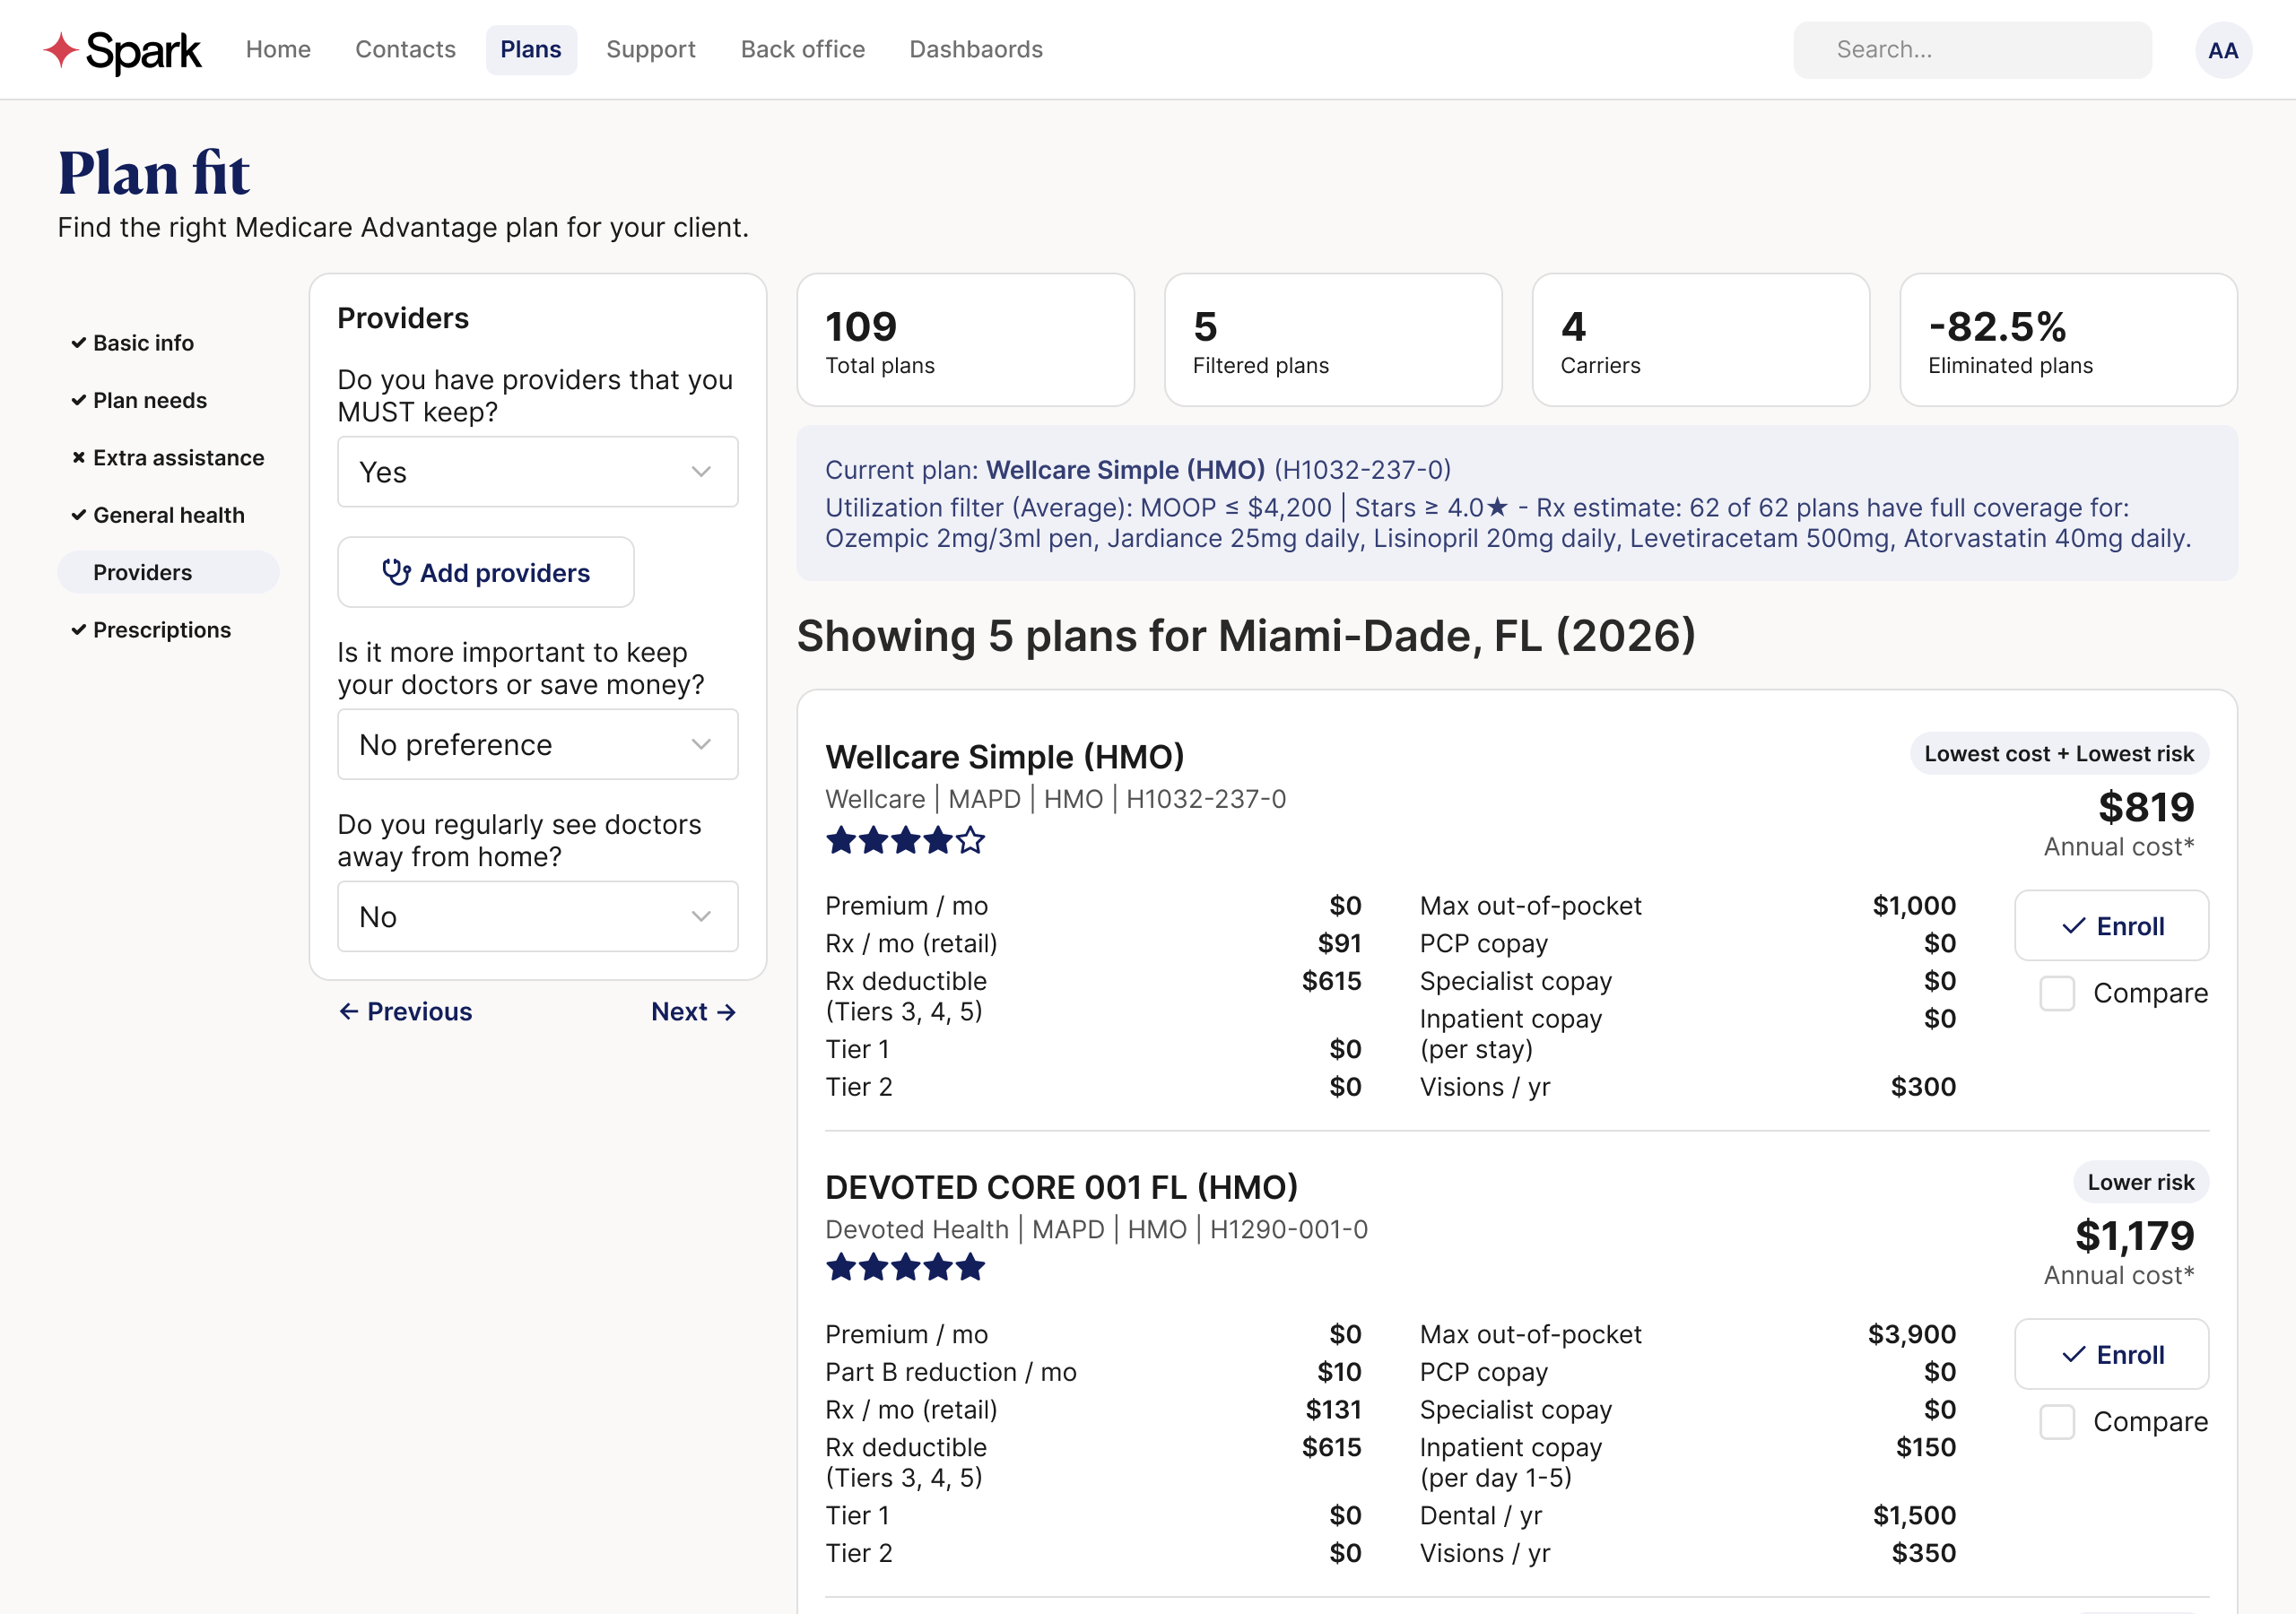This screenshot has height=1614, width=2296.
Task: Click the Showing 5 plans heading
Action: pos(1246,635)
